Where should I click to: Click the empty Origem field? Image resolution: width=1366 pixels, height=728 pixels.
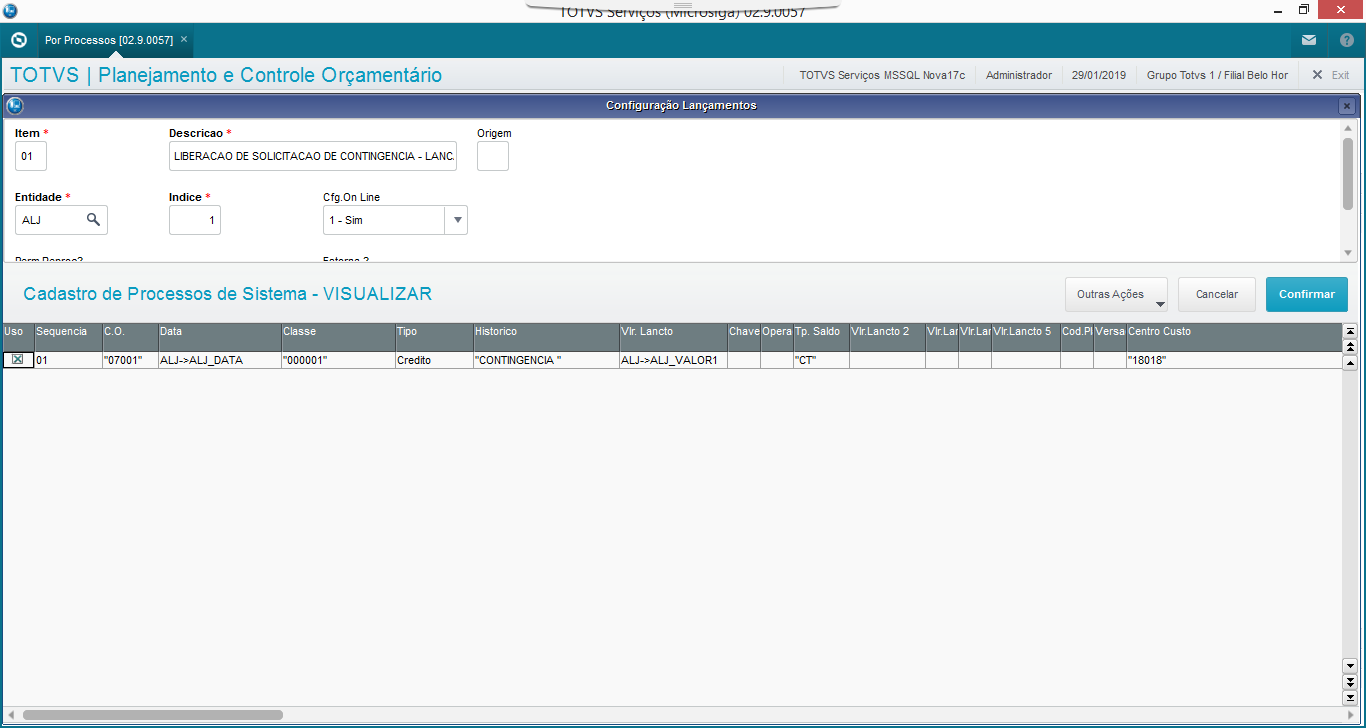[493, 156]
